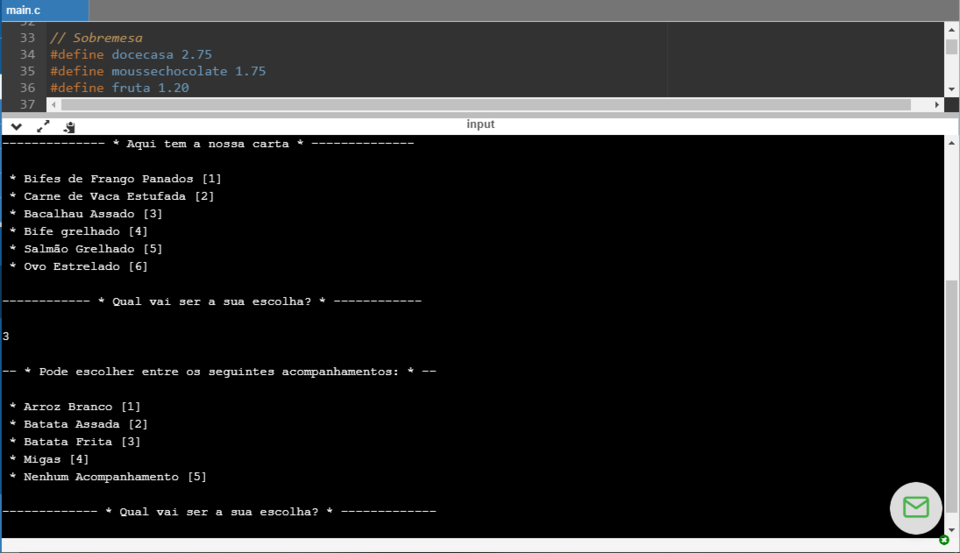Viewport: 960px width, 553px height.
Task: Click editor scrollbar up arrow
Action: click(x=951, y=29)
